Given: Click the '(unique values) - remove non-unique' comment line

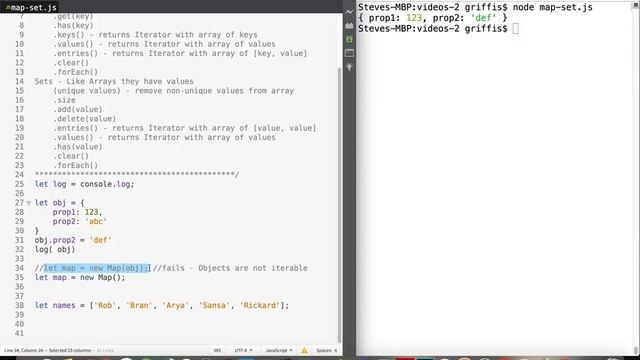Looking at the screenshot, I should point(173,91).
